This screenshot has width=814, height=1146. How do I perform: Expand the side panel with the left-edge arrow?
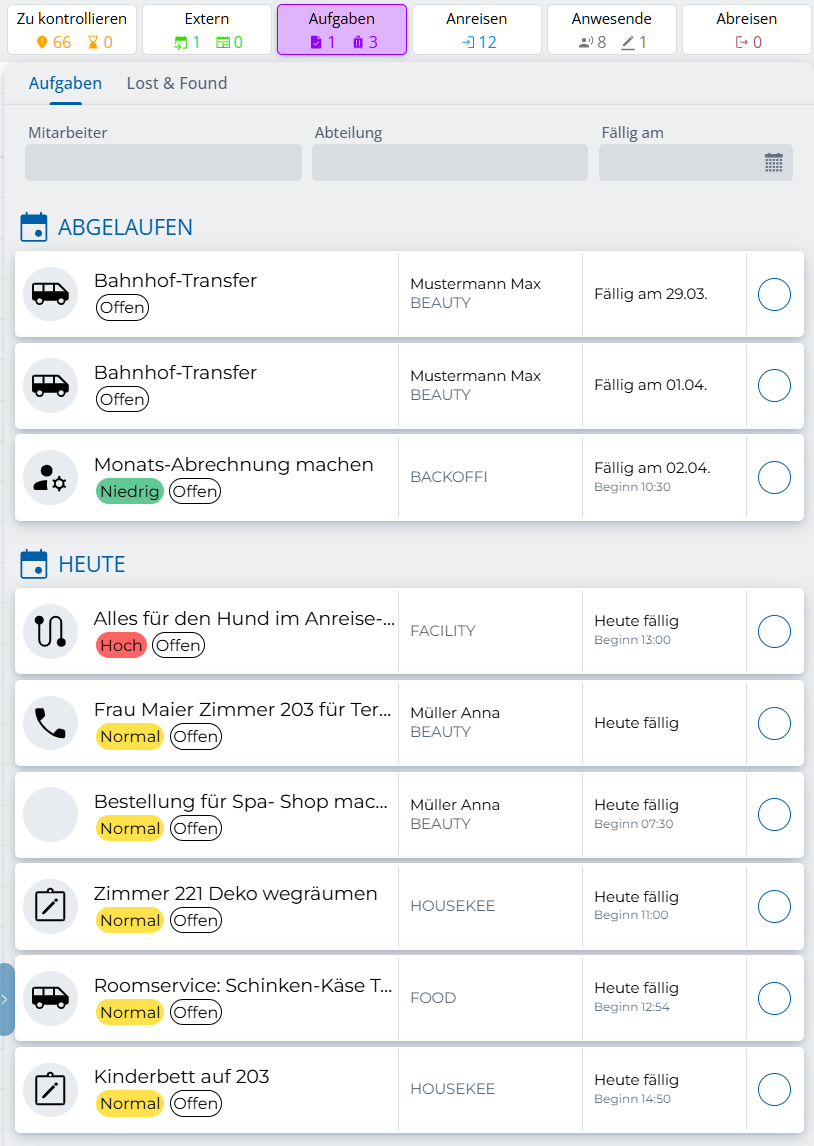(5, 998)
